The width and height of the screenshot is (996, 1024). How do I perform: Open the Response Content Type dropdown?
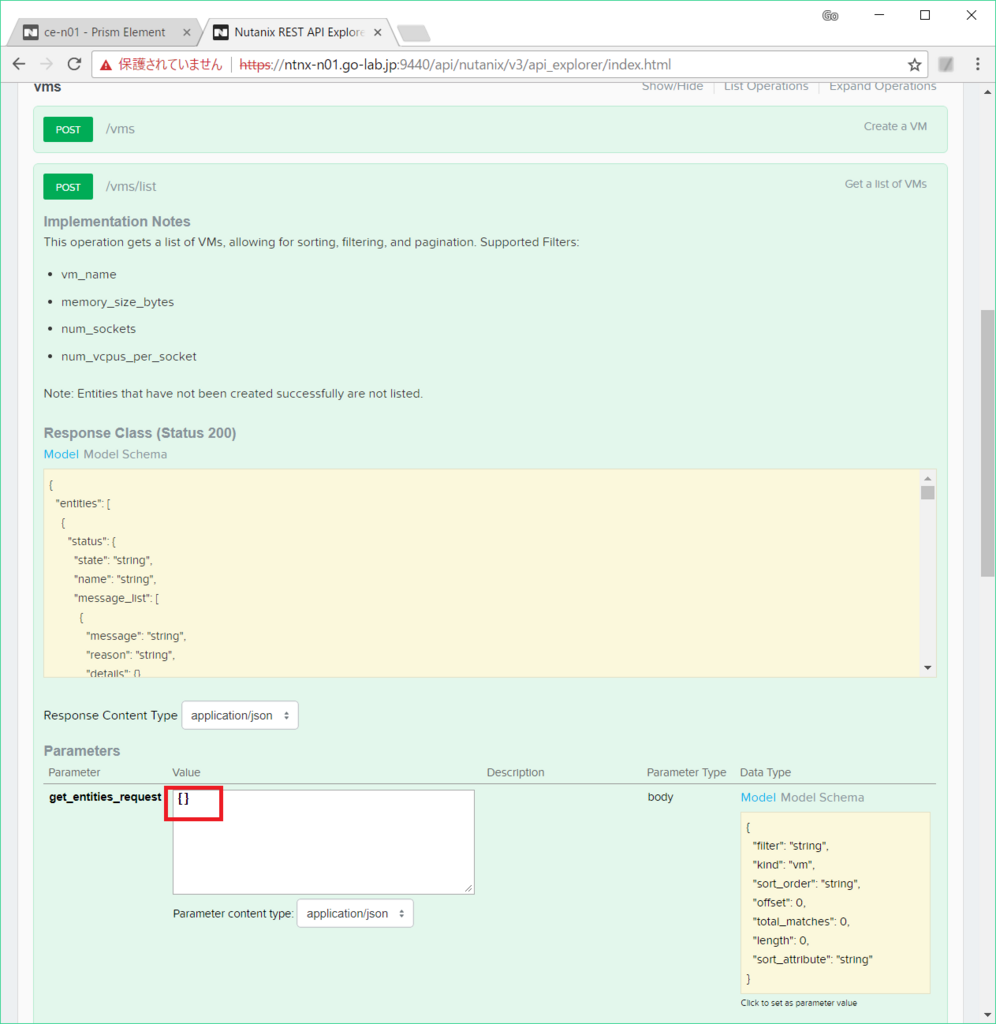pyautogui.click(x=239, y=715)
